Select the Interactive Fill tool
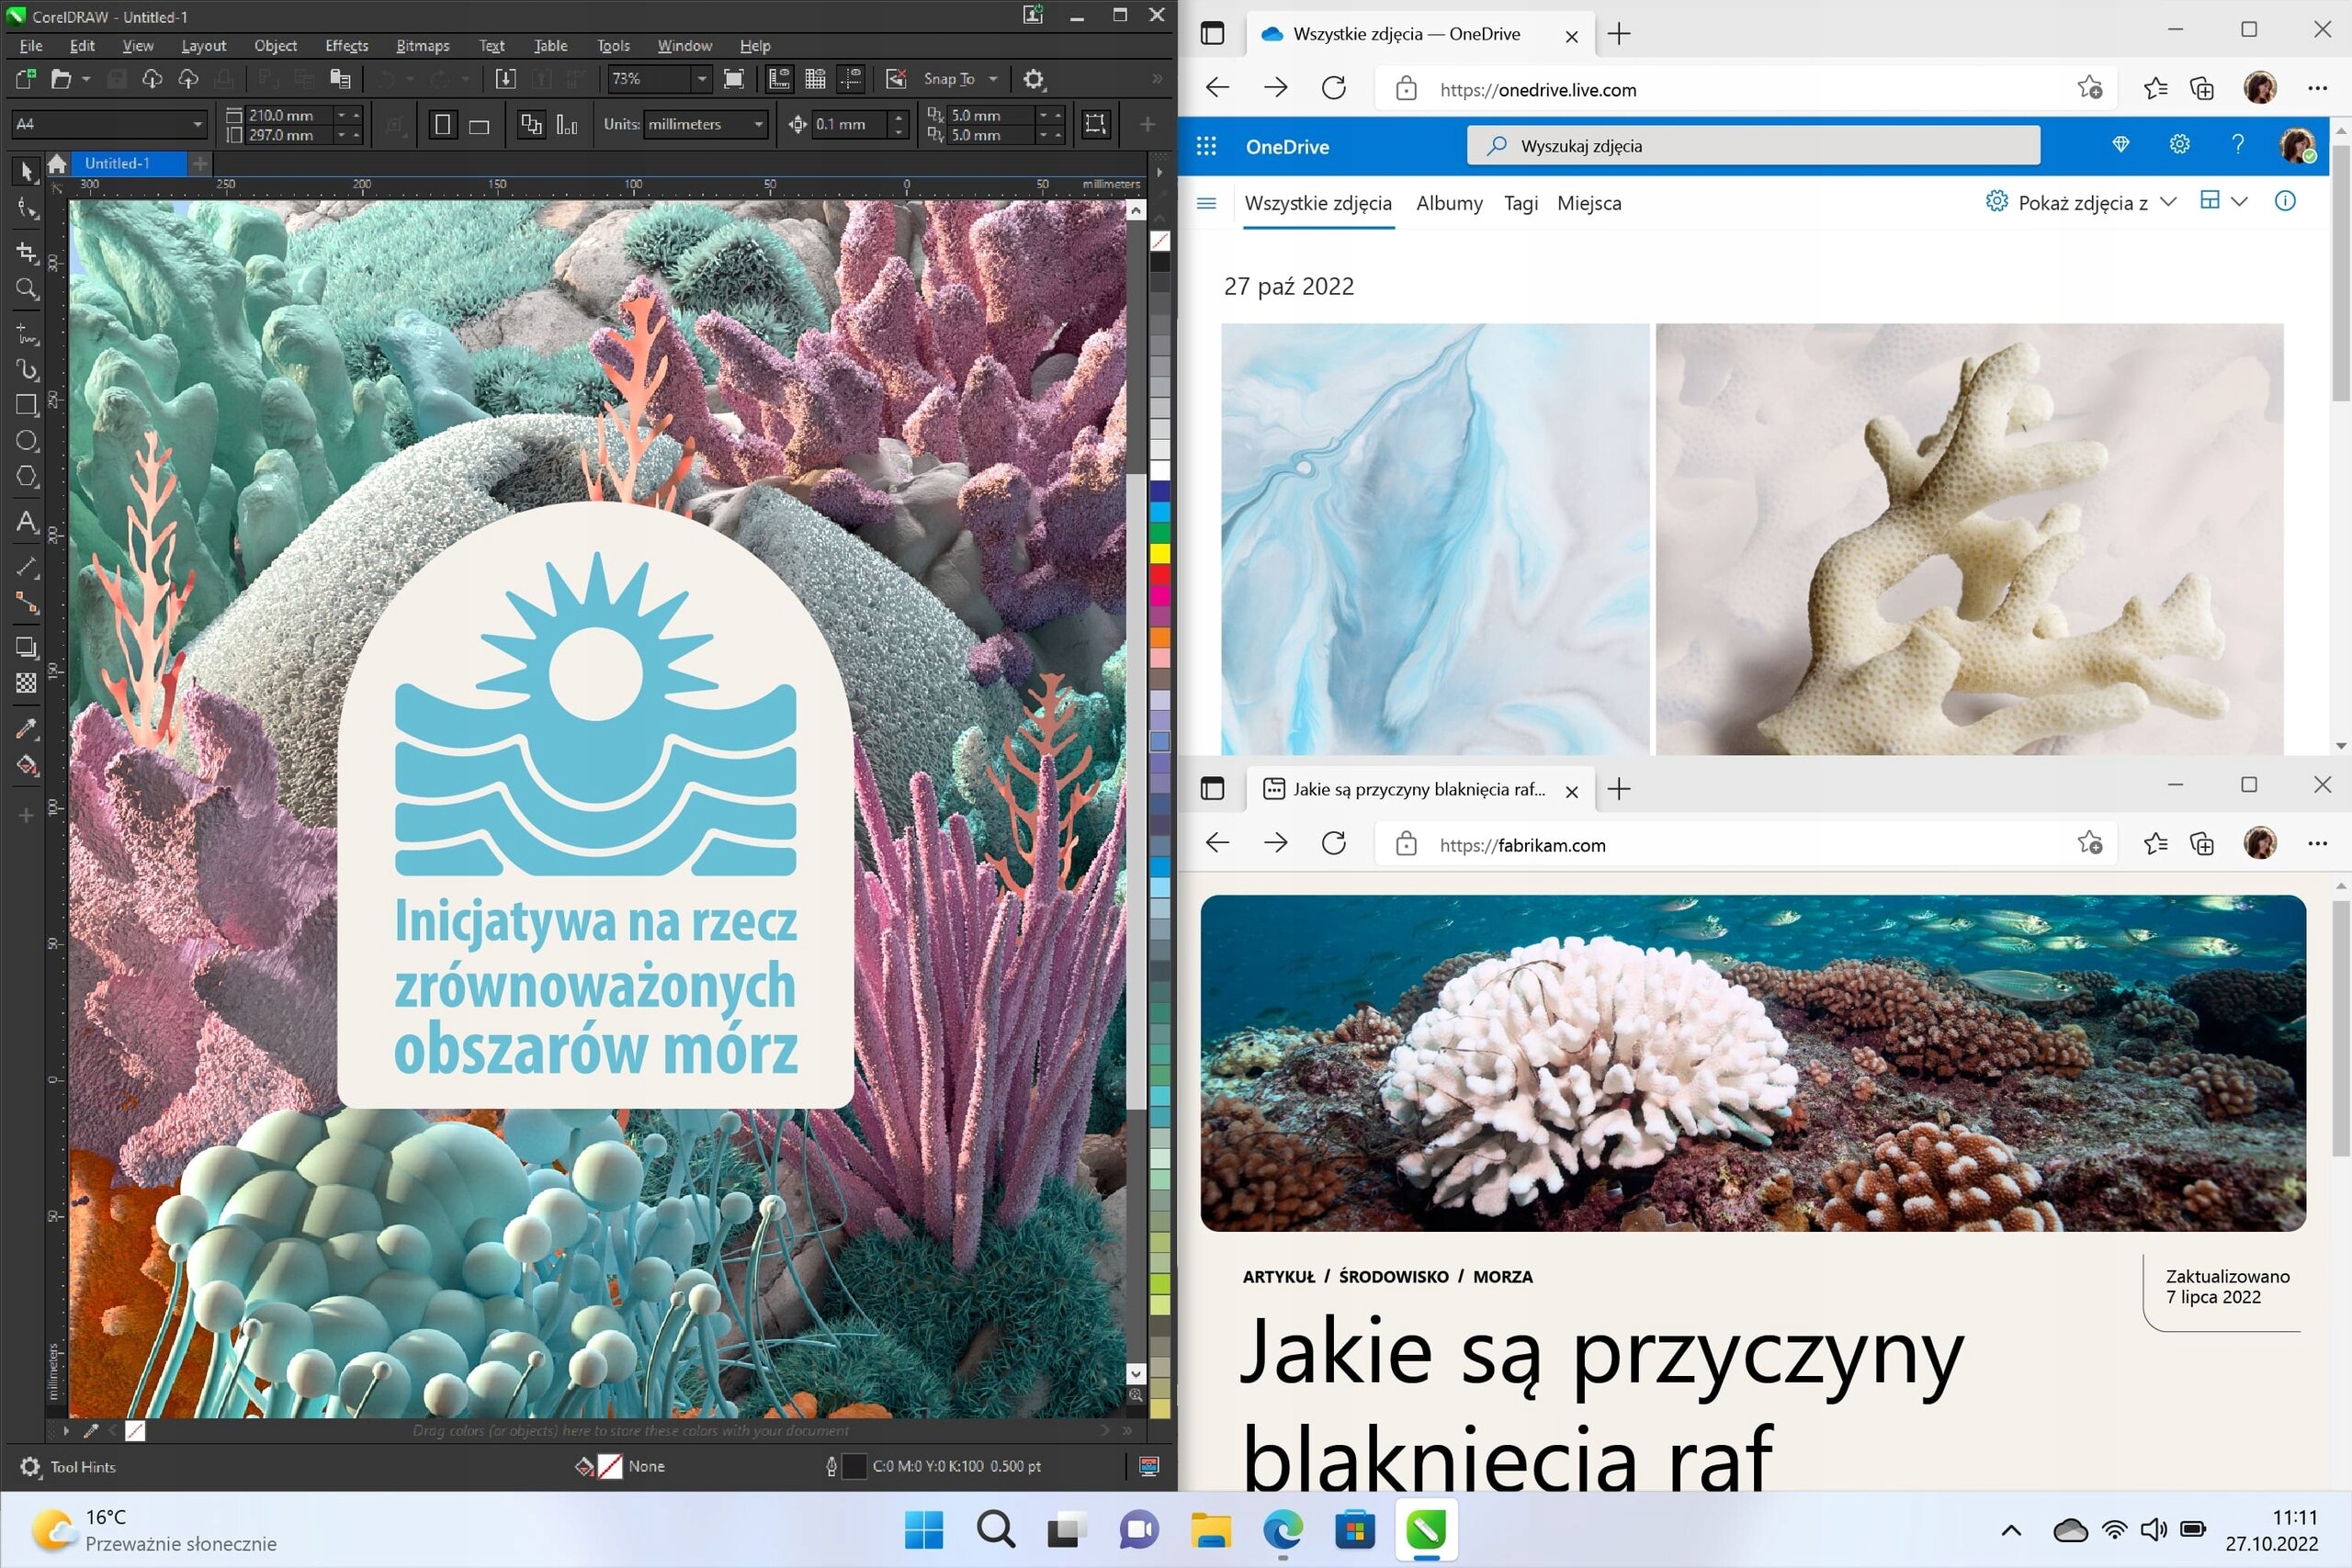2352x1568 pixels. [27, 766]
